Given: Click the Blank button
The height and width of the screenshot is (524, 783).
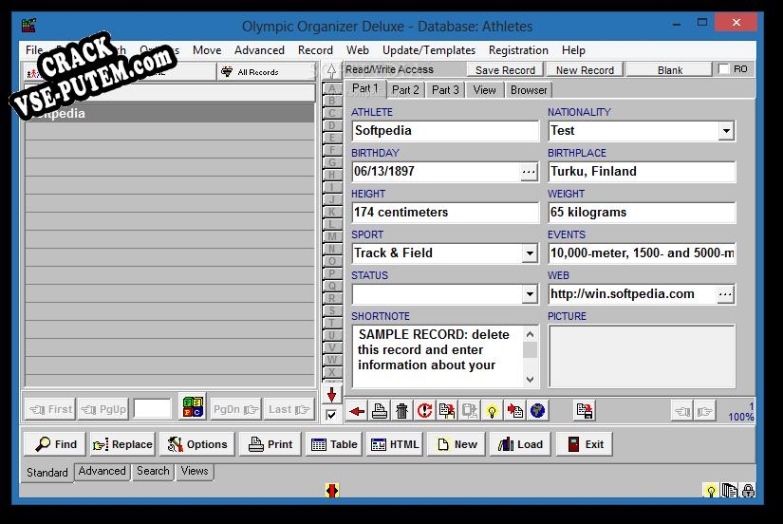Looking at the screenshot, I should [x=670, y=70].
